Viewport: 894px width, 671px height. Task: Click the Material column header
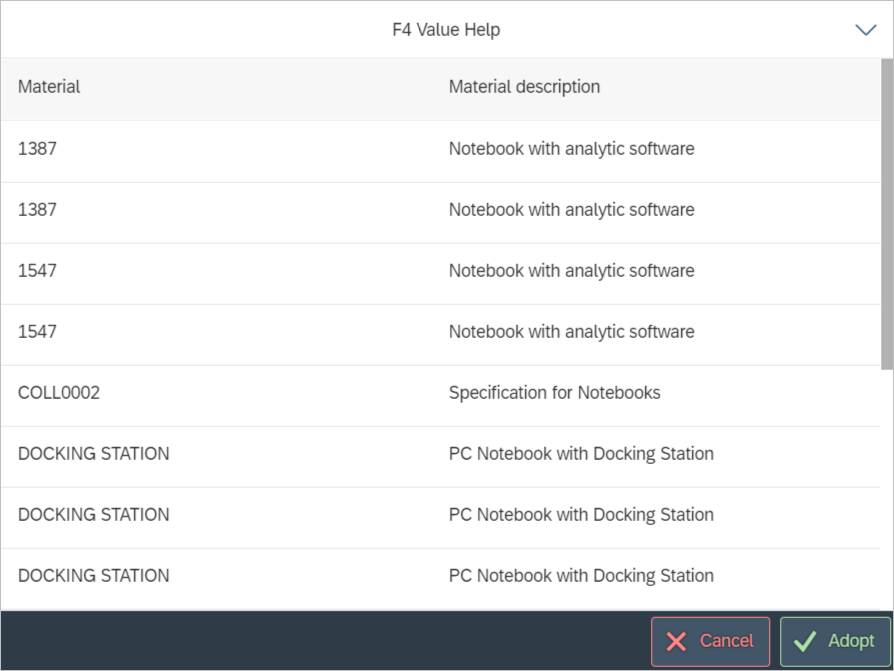point(49,87)
